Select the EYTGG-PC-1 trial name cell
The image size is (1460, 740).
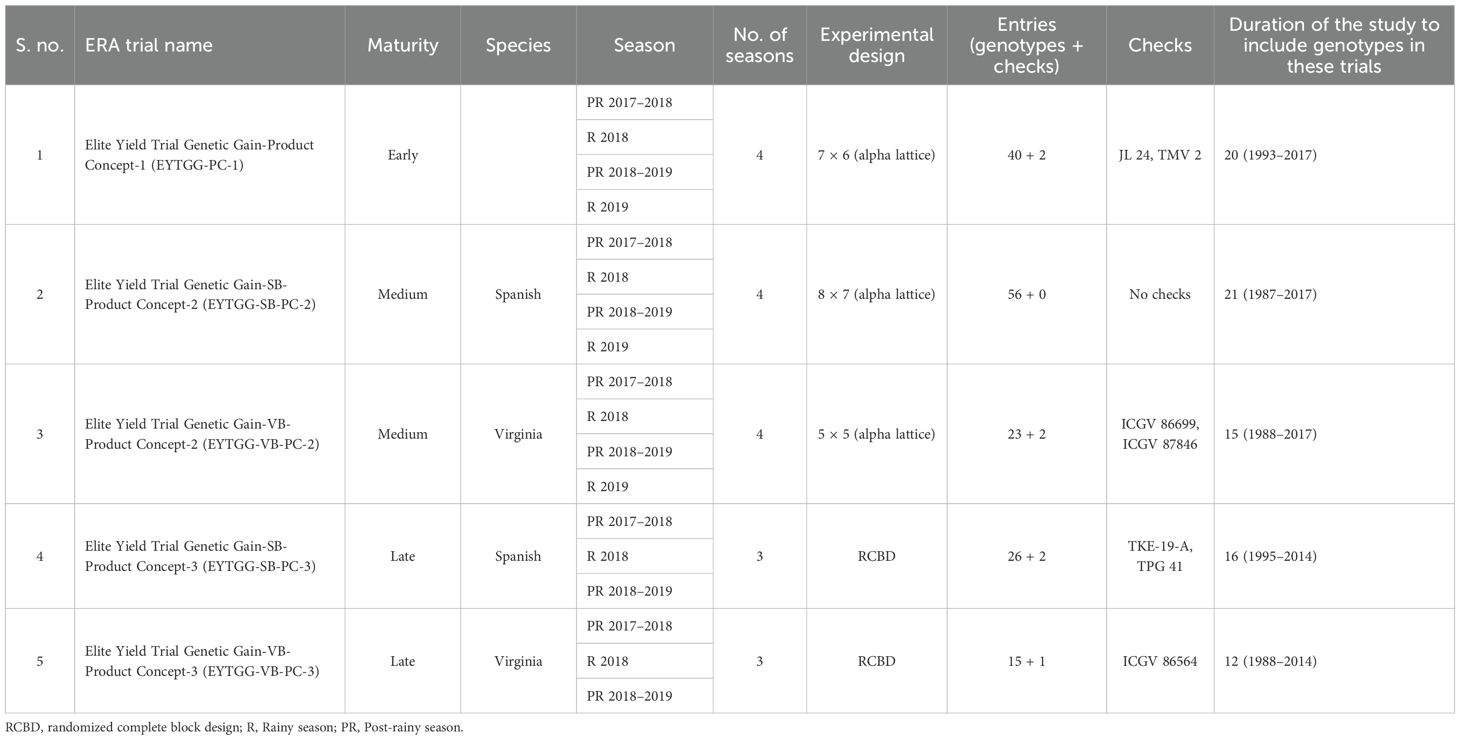click(200, 155)
